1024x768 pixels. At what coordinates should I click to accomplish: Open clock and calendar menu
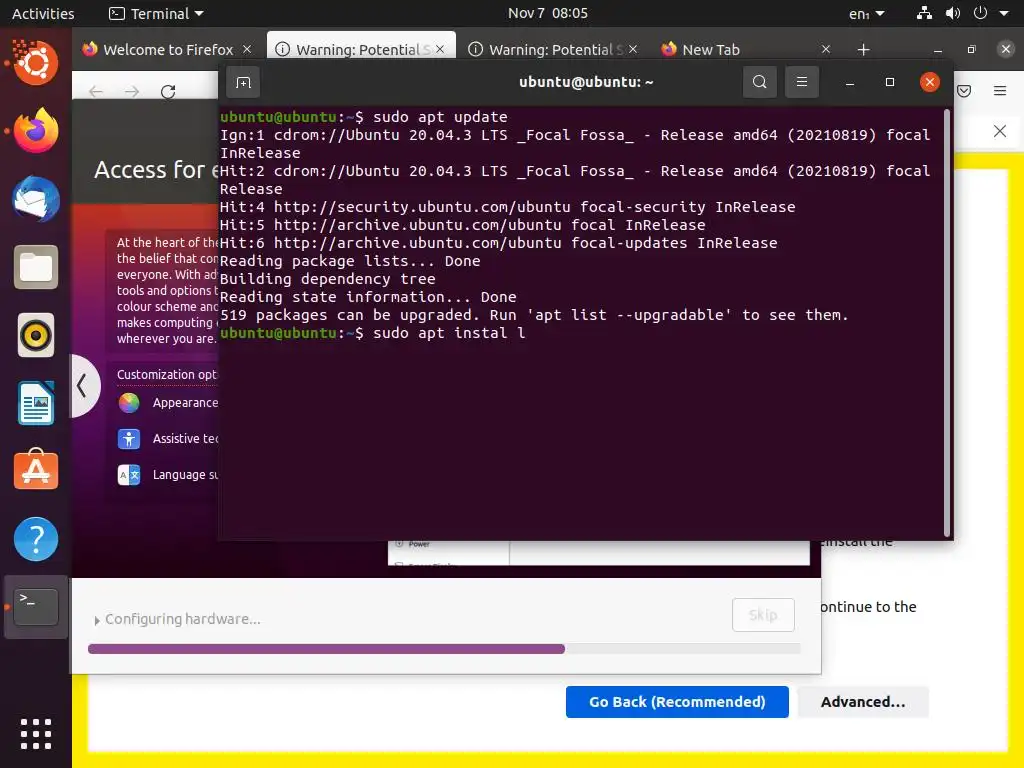(547, 13)
